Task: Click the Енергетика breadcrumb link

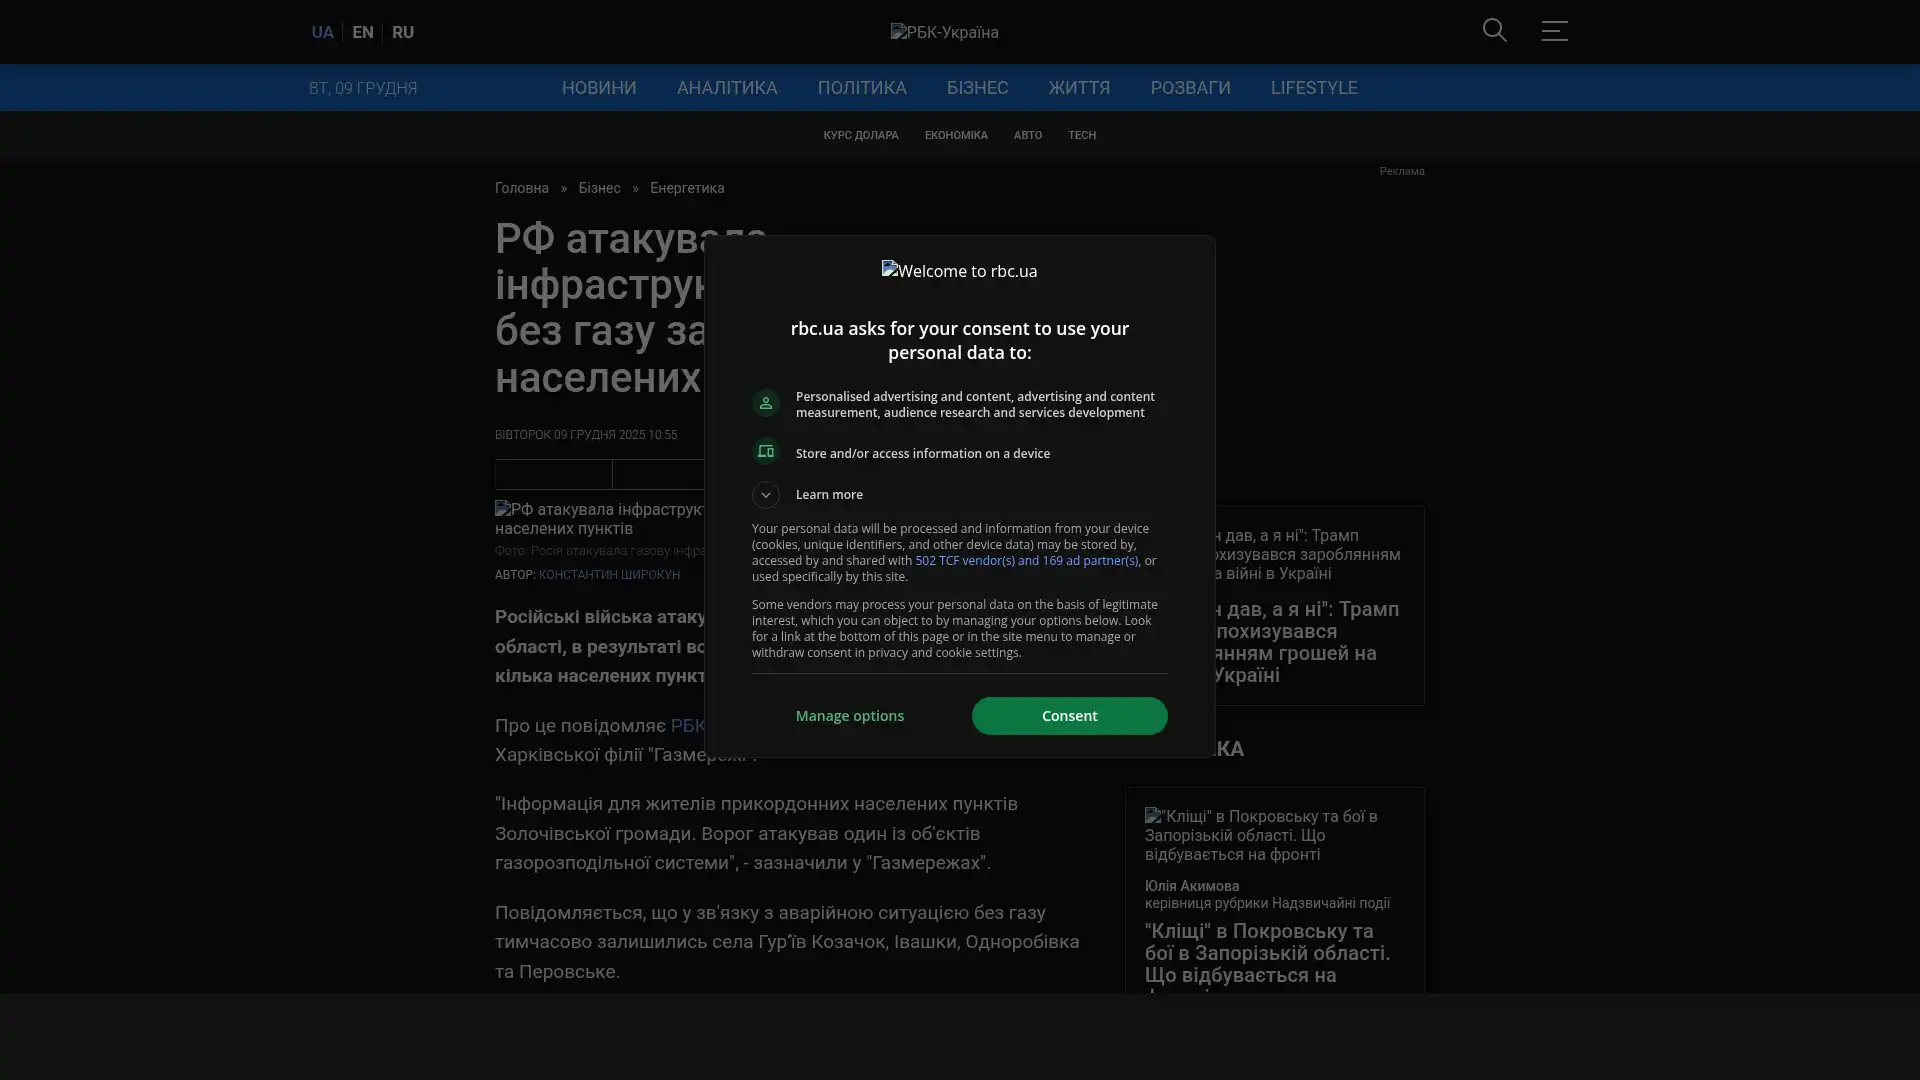Action: (x=686, y=188)
